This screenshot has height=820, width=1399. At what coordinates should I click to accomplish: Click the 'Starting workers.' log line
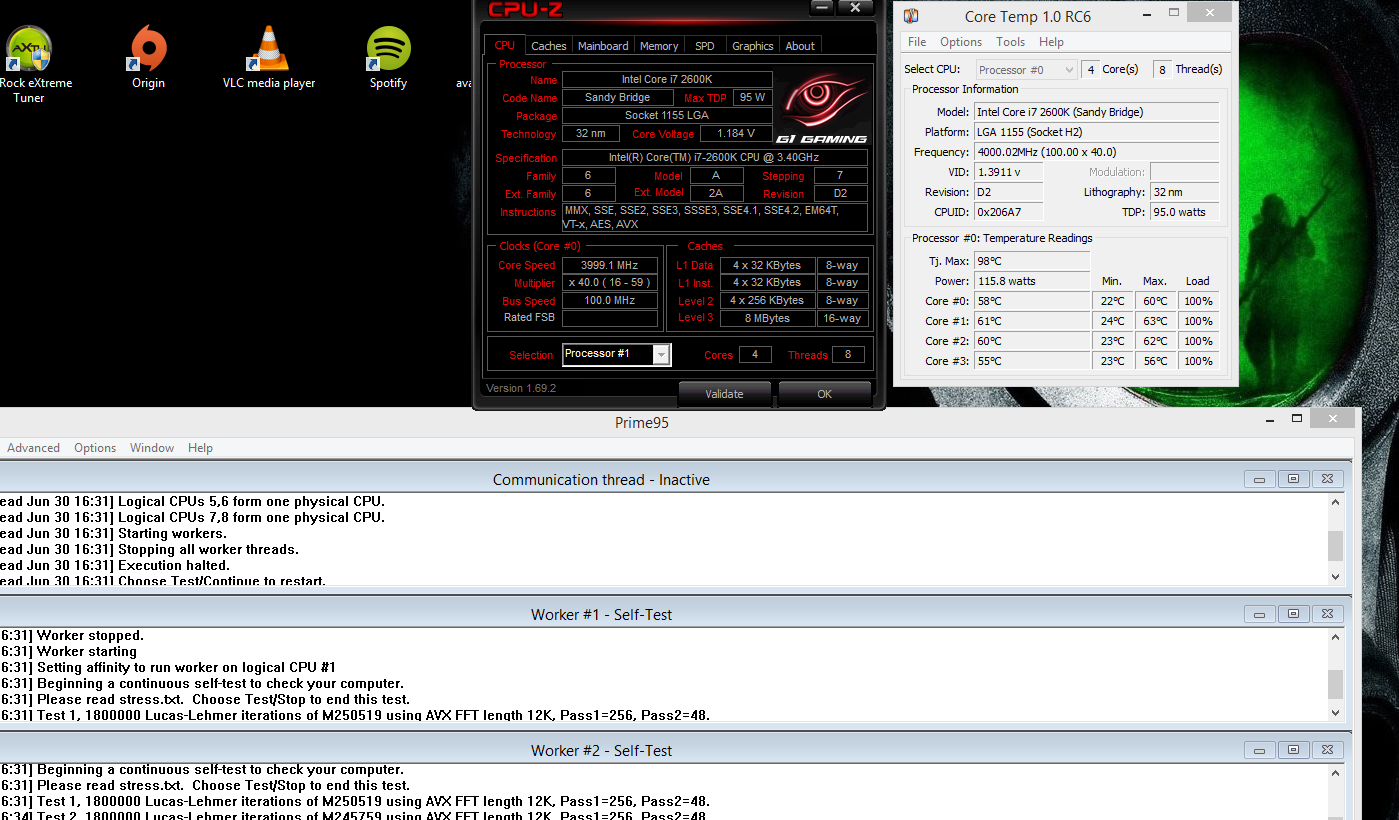[114, 533]
